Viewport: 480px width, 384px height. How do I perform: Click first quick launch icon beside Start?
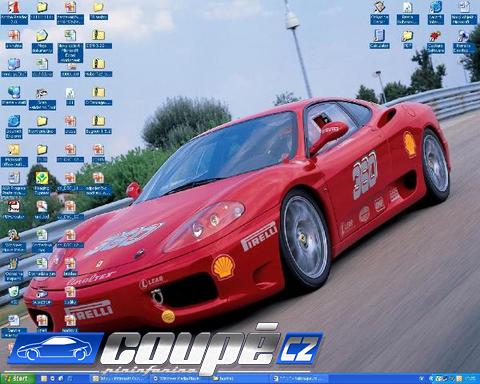[44, 379]
